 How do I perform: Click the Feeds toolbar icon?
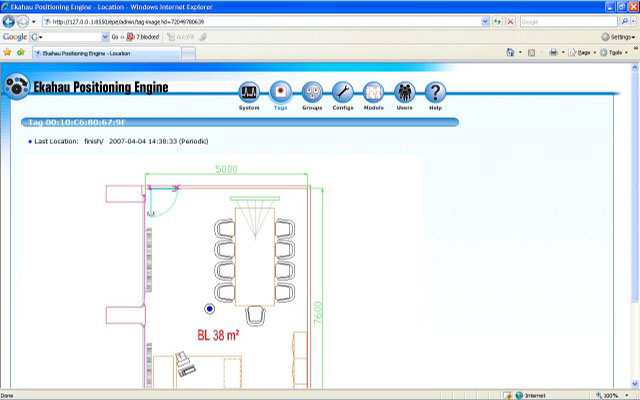tap(531, 53)
